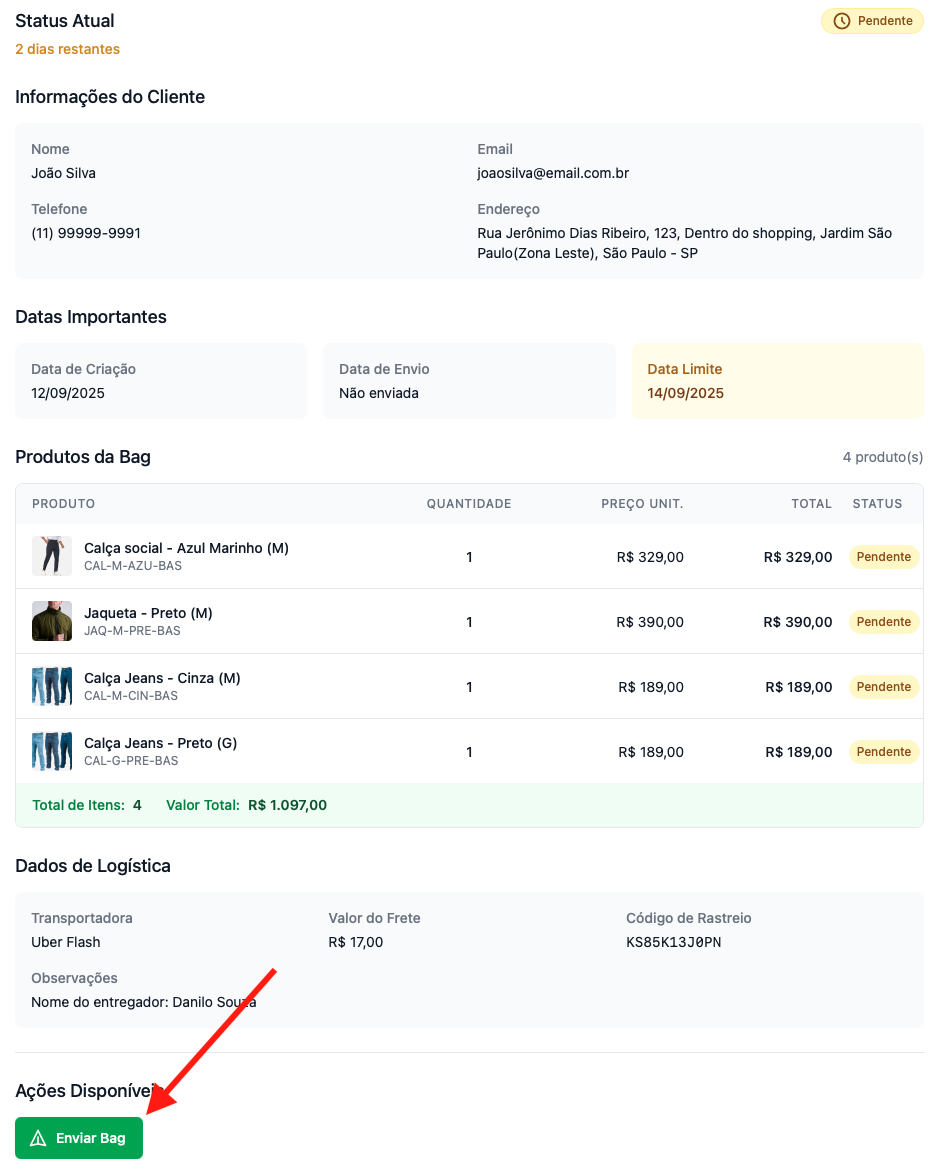The height and width of the screenshot is (1173, 938).
Task: Click the clock icon in the Pendente status badge
Action: point(842,21)
